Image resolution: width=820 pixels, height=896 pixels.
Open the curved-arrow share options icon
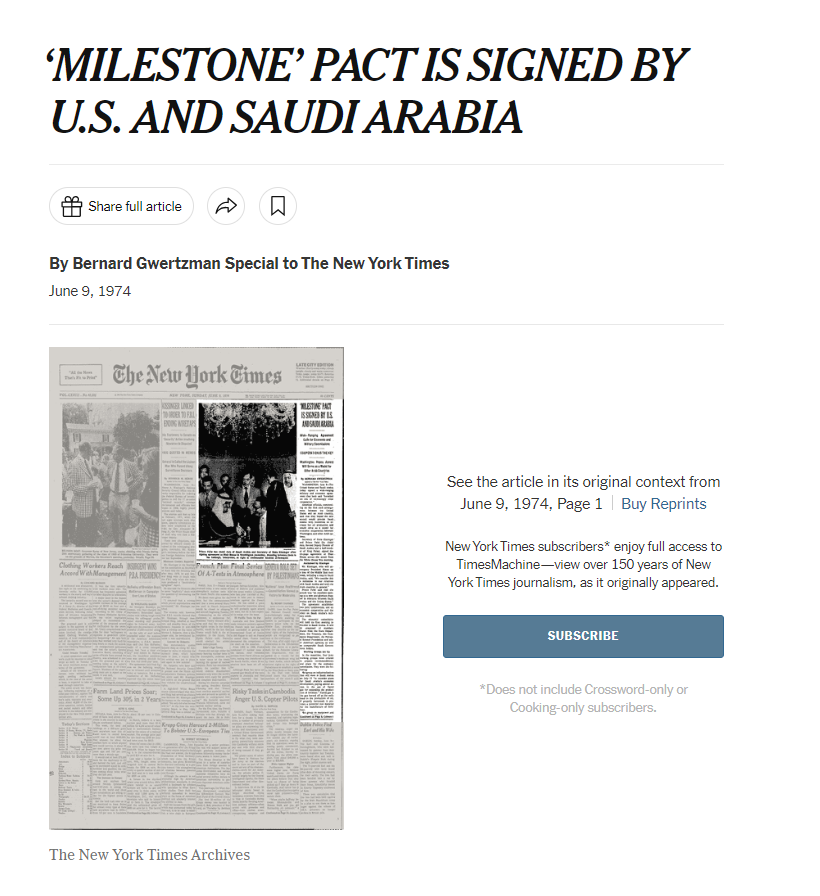click(x=226, y=206)
